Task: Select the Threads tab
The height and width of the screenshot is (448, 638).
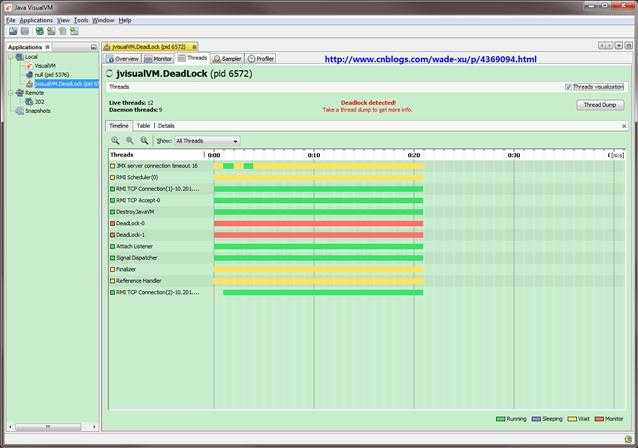Action: pyautogui.click(x=192, y=58)
